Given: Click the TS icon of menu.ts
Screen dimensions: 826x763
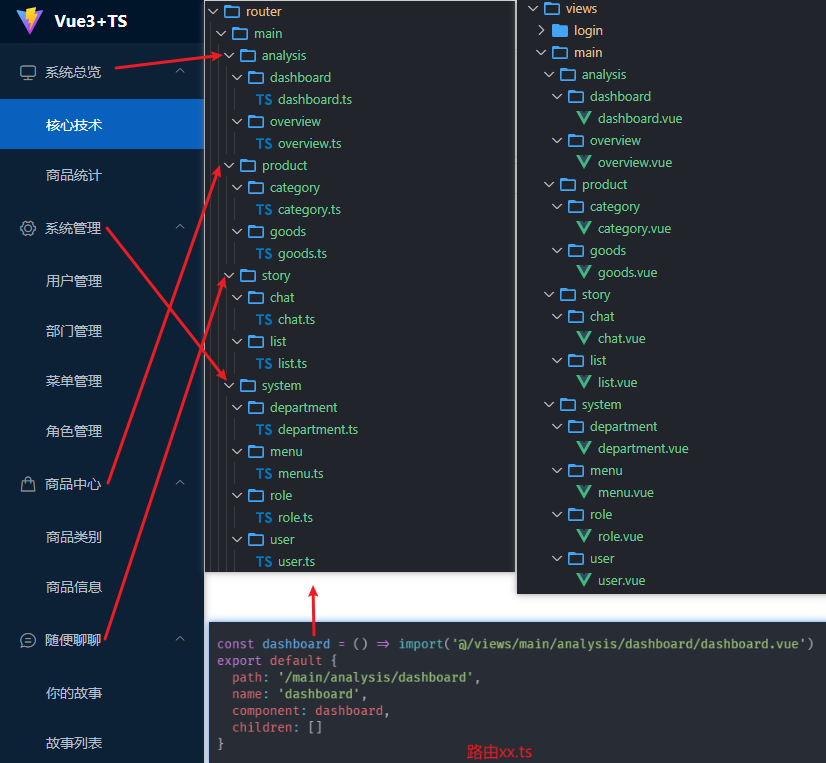Looking at the screenshot, I should click(264, 474).
